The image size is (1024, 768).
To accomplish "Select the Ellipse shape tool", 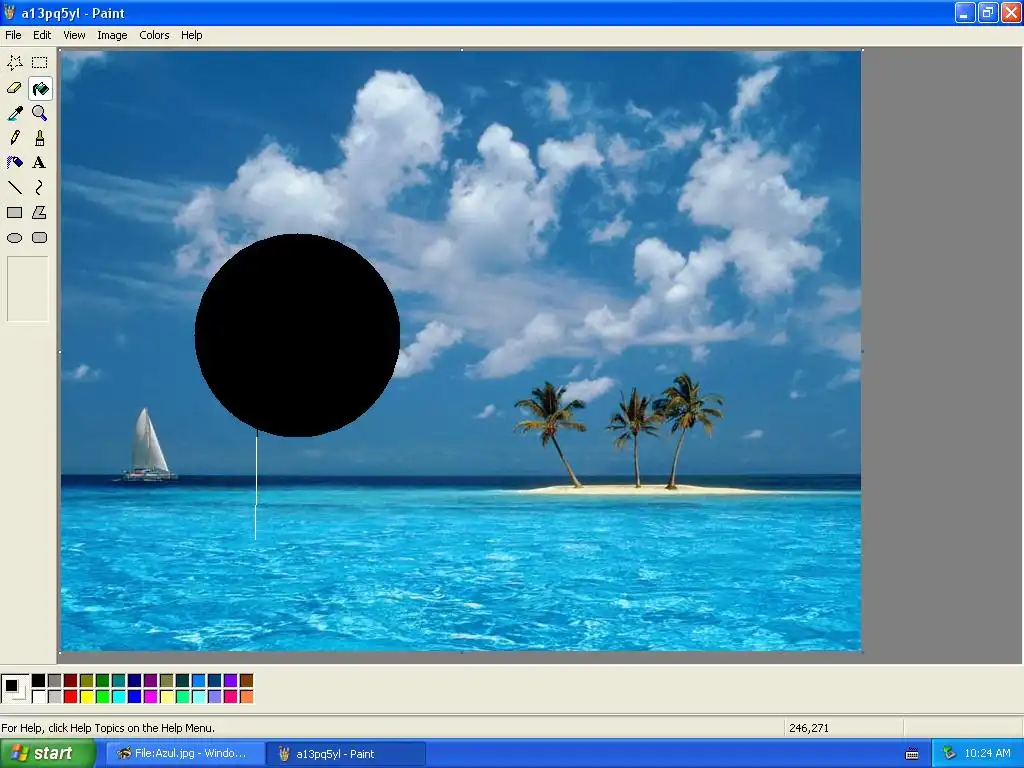I will coord(14,238).
